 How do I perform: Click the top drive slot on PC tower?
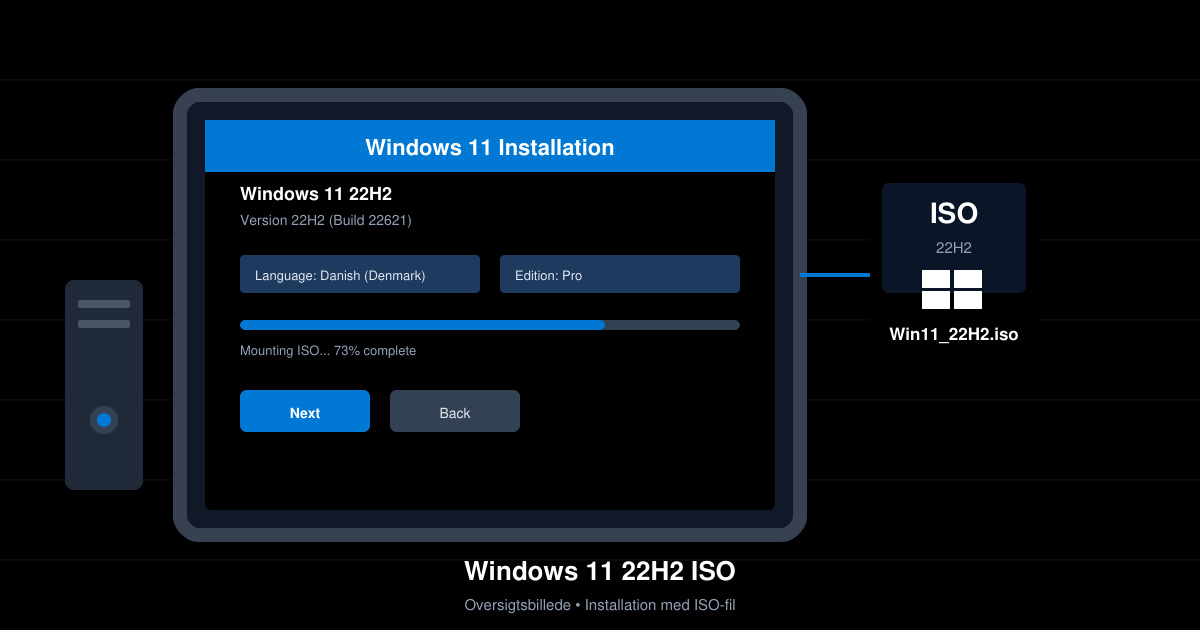(x=104, y=304)
